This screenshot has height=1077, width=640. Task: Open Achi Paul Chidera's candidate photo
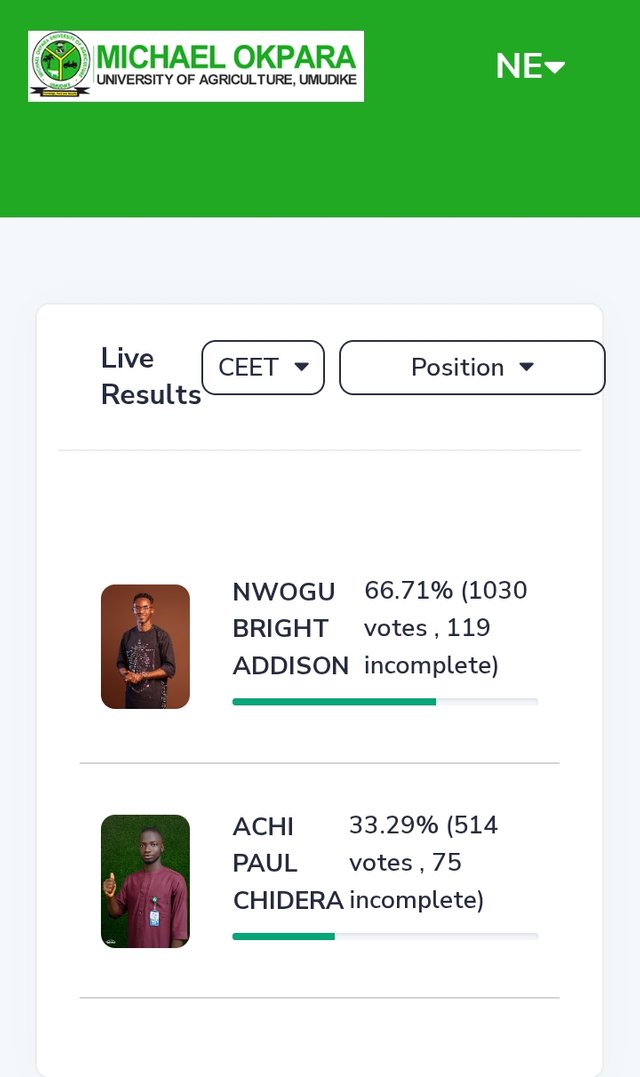tap(146, 881)
